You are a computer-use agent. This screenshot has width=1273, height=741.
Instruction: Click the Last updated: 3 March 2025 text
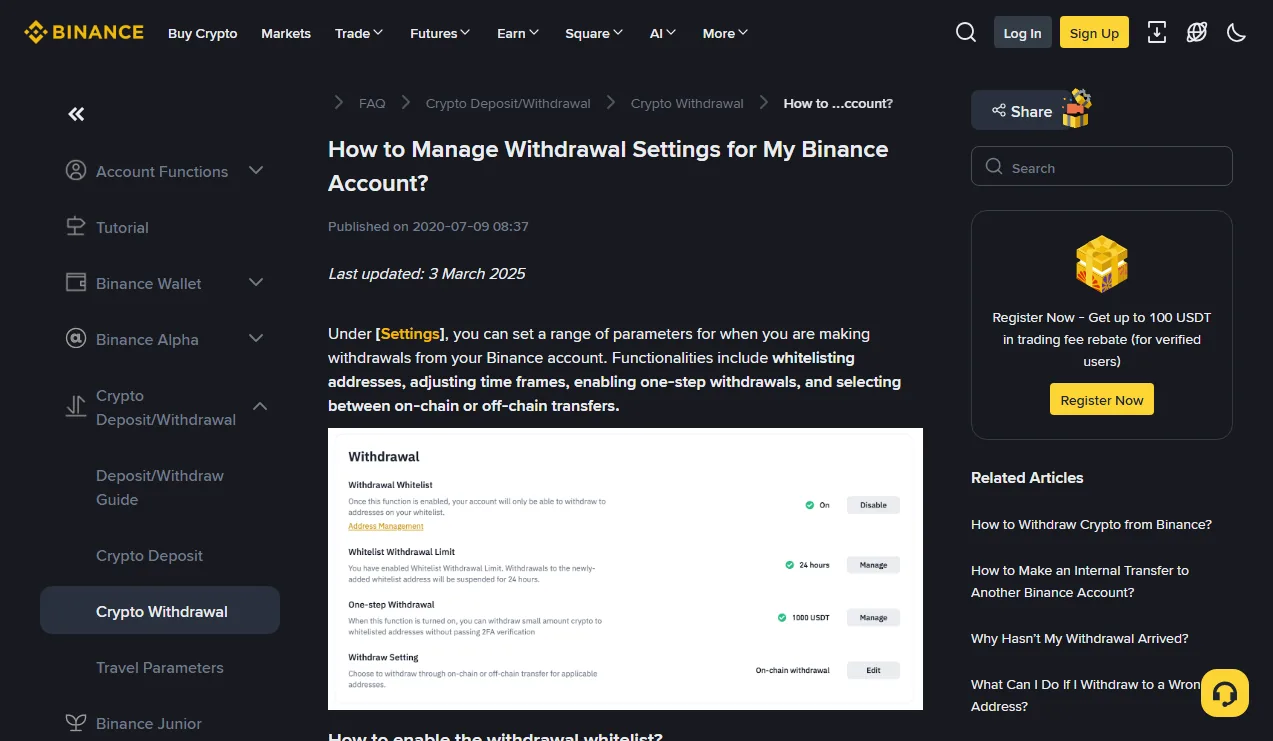[x=426, y=273]
